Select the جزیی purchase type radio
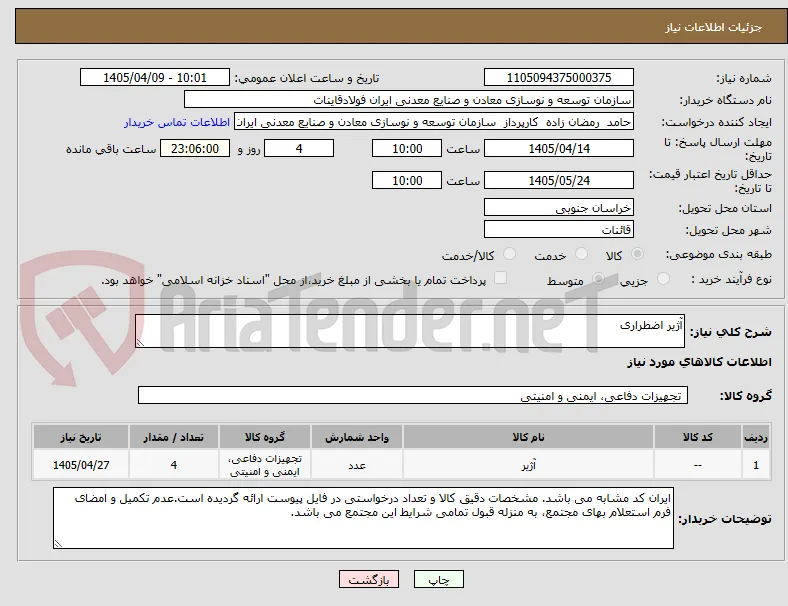The image size is (788, 606). point(663,278)
